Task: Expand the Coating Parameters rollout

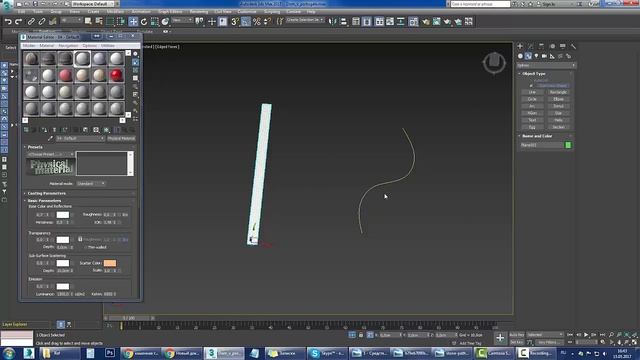Action: point(46,193)
